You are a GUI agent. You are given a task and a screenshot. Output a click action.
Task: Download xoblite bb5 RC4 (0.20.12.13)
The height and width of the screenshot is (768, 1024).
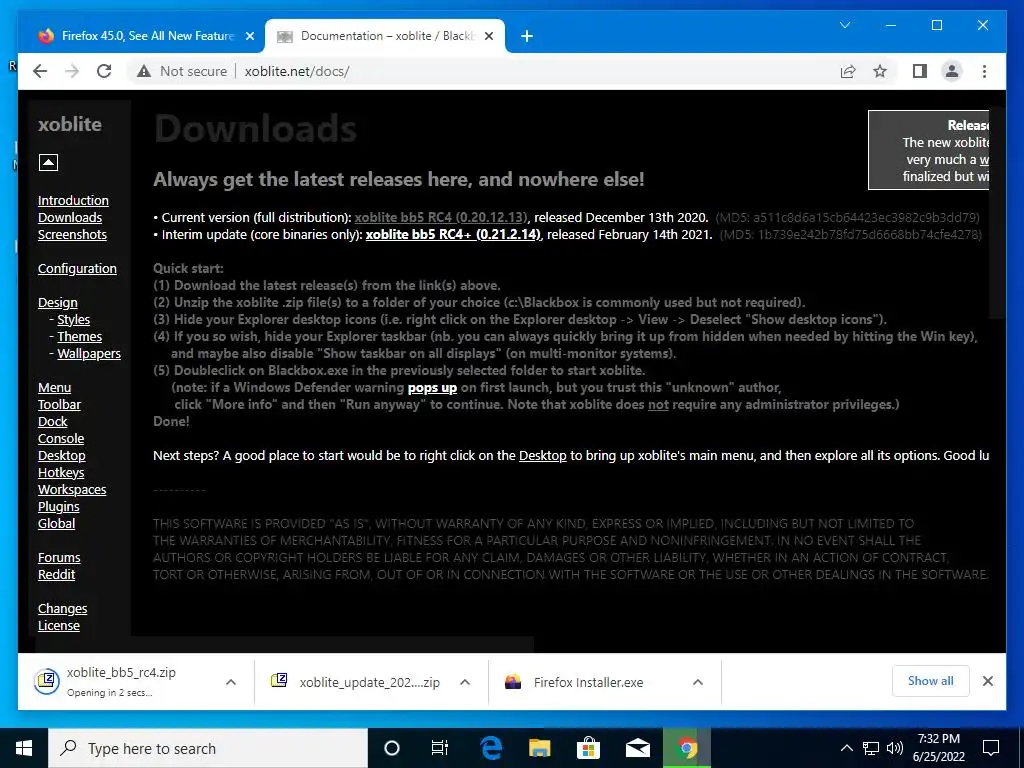point(441,217)
